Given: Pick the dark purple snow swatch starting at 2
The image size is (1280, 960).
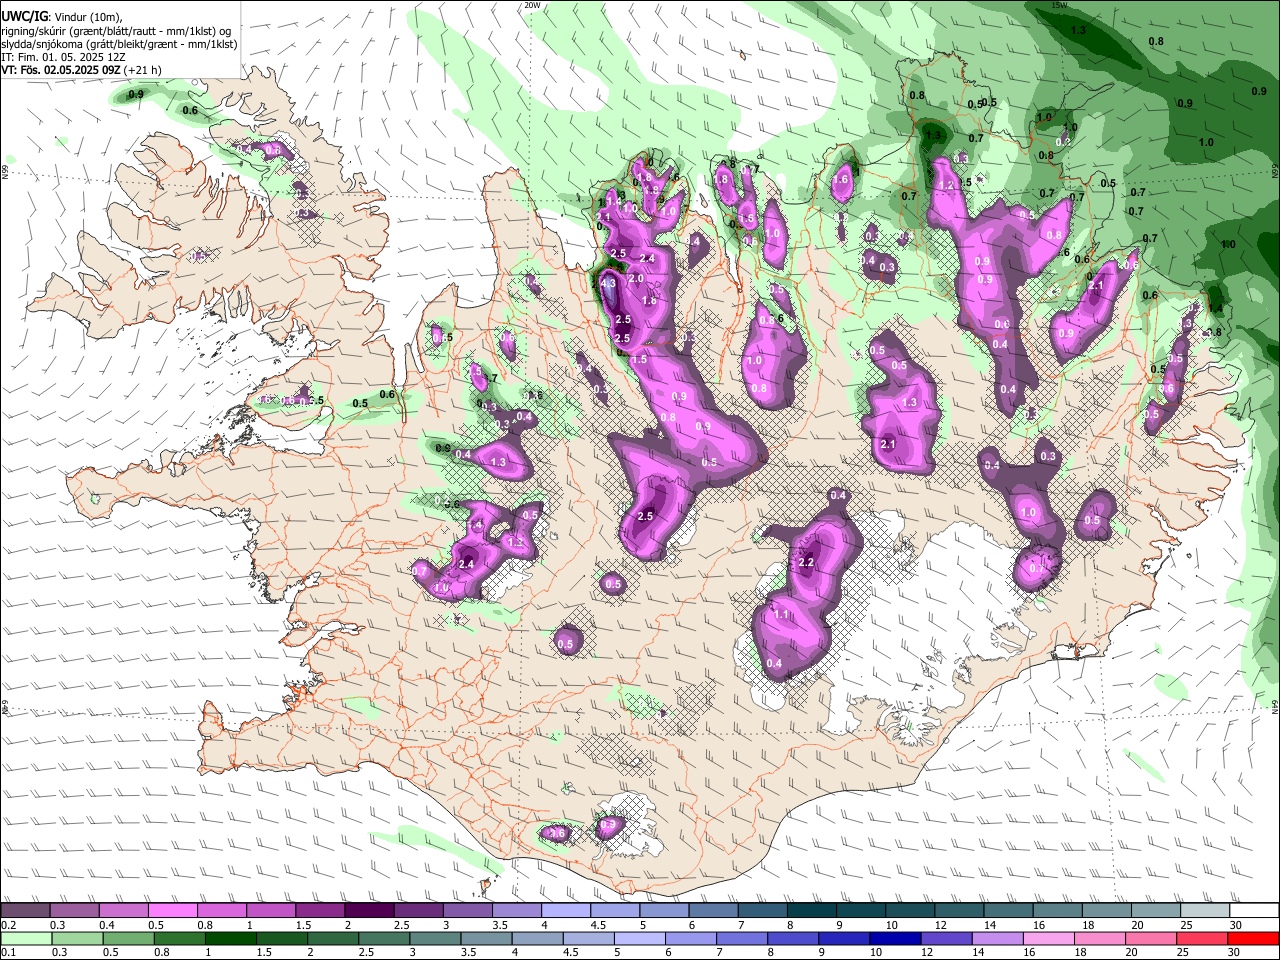Looking at the screenshot, I should (x=369, y=911).
